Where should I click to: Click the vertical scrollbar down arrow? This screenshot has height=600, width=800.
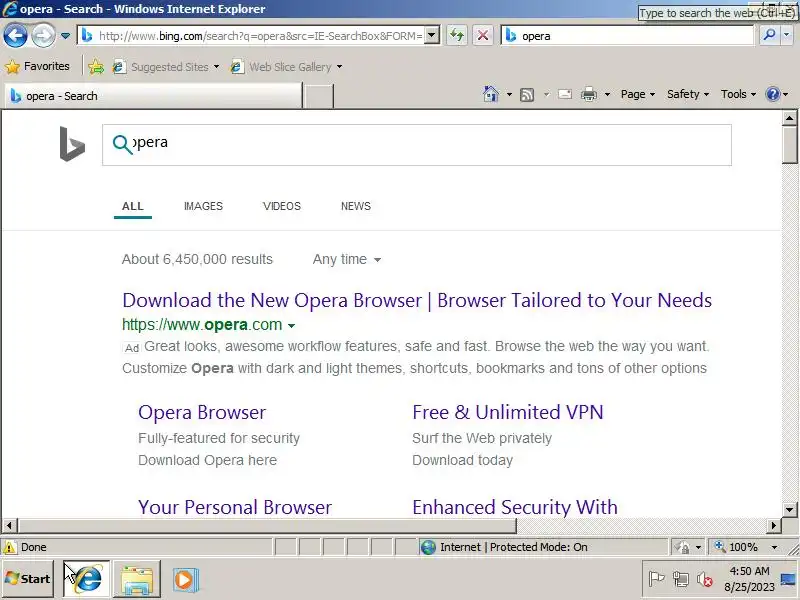789,509
